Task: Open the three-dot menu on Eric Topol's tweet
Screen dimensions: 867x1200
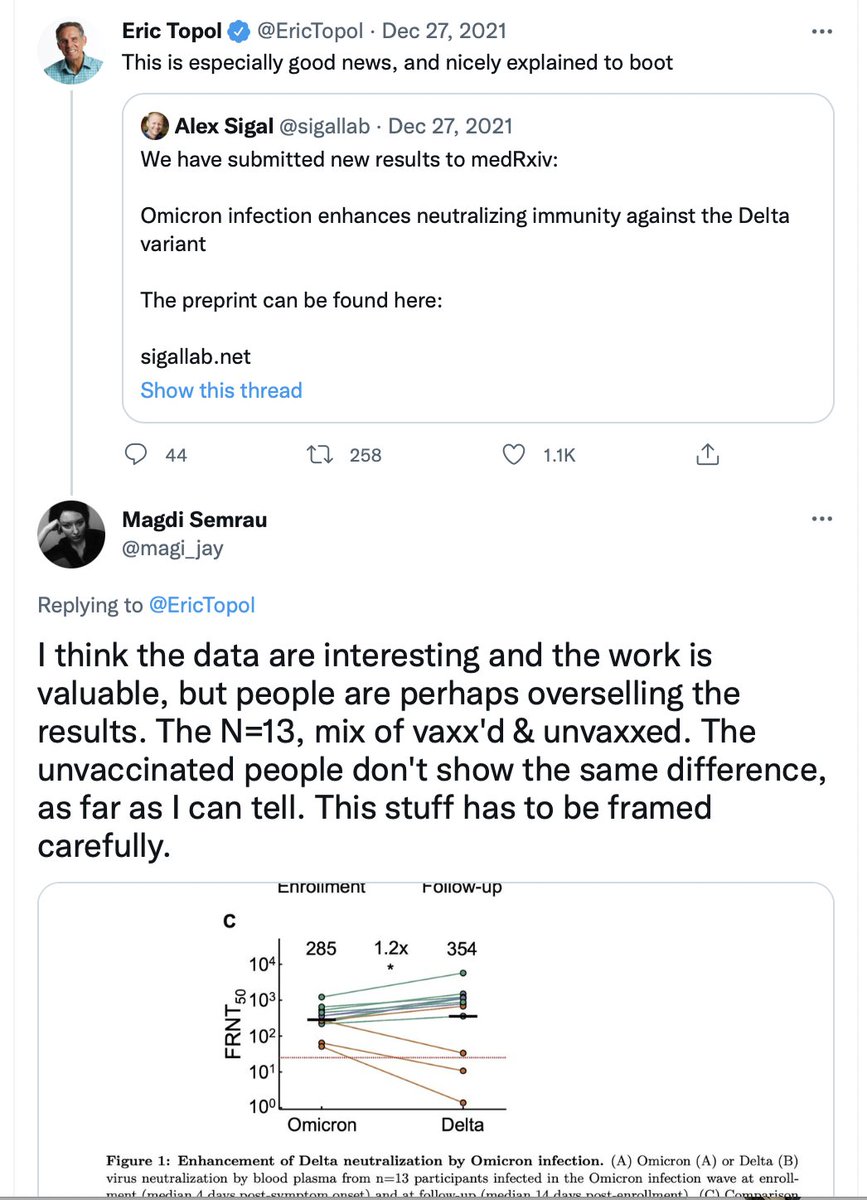Action: pos(822,32)
